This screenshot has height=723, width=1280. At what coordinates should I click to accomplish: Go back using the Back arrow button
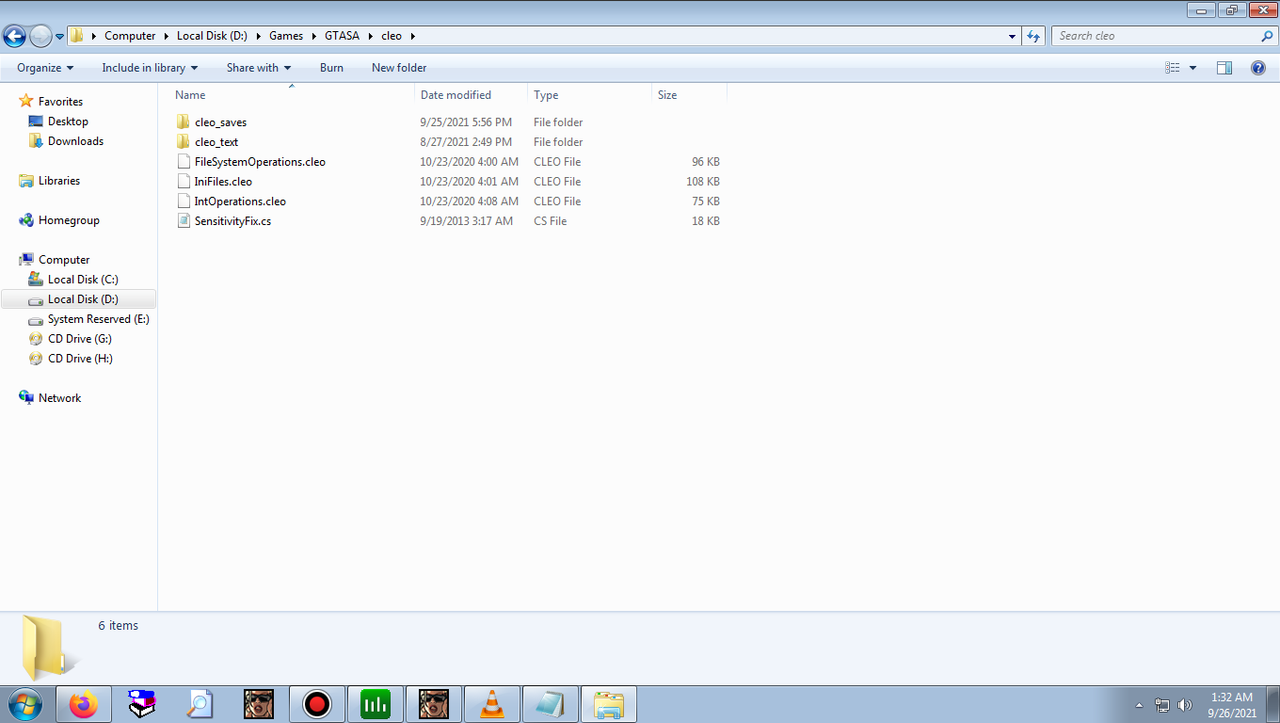tap(15, 36)
